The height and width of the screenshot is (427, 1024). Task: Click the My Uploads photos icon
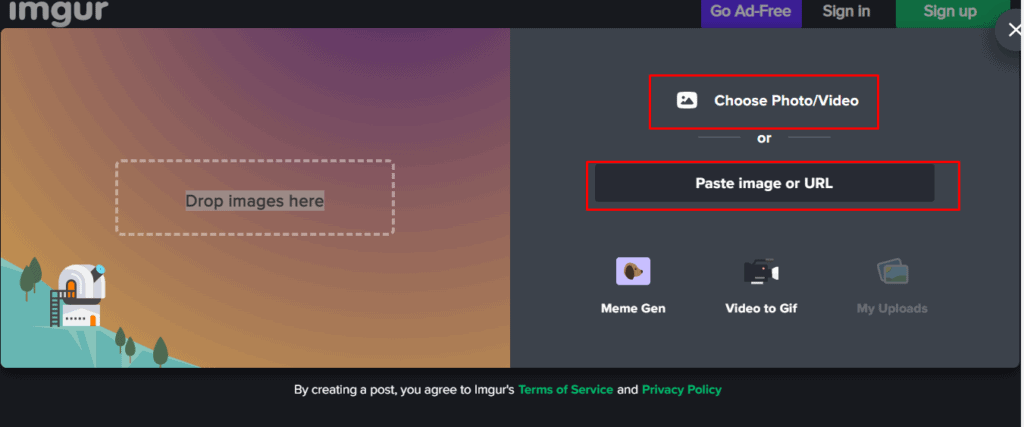tap(892, 271)
